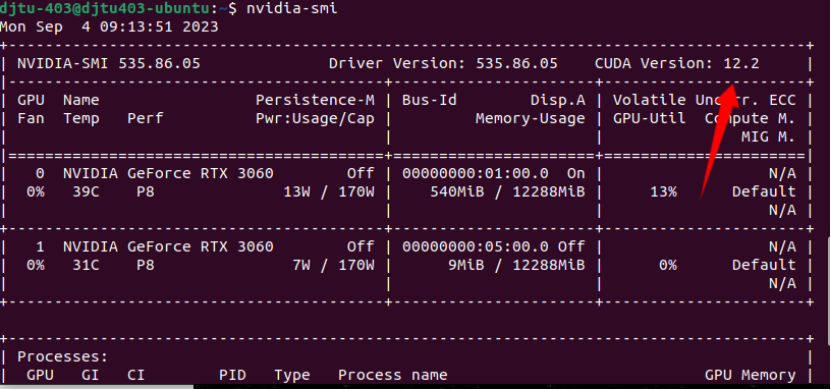This screenshot has width=831, height=390.
Task: Select GPU 0 NVIDIA GeForce RTX 3060 name
Action: (168, 174)
